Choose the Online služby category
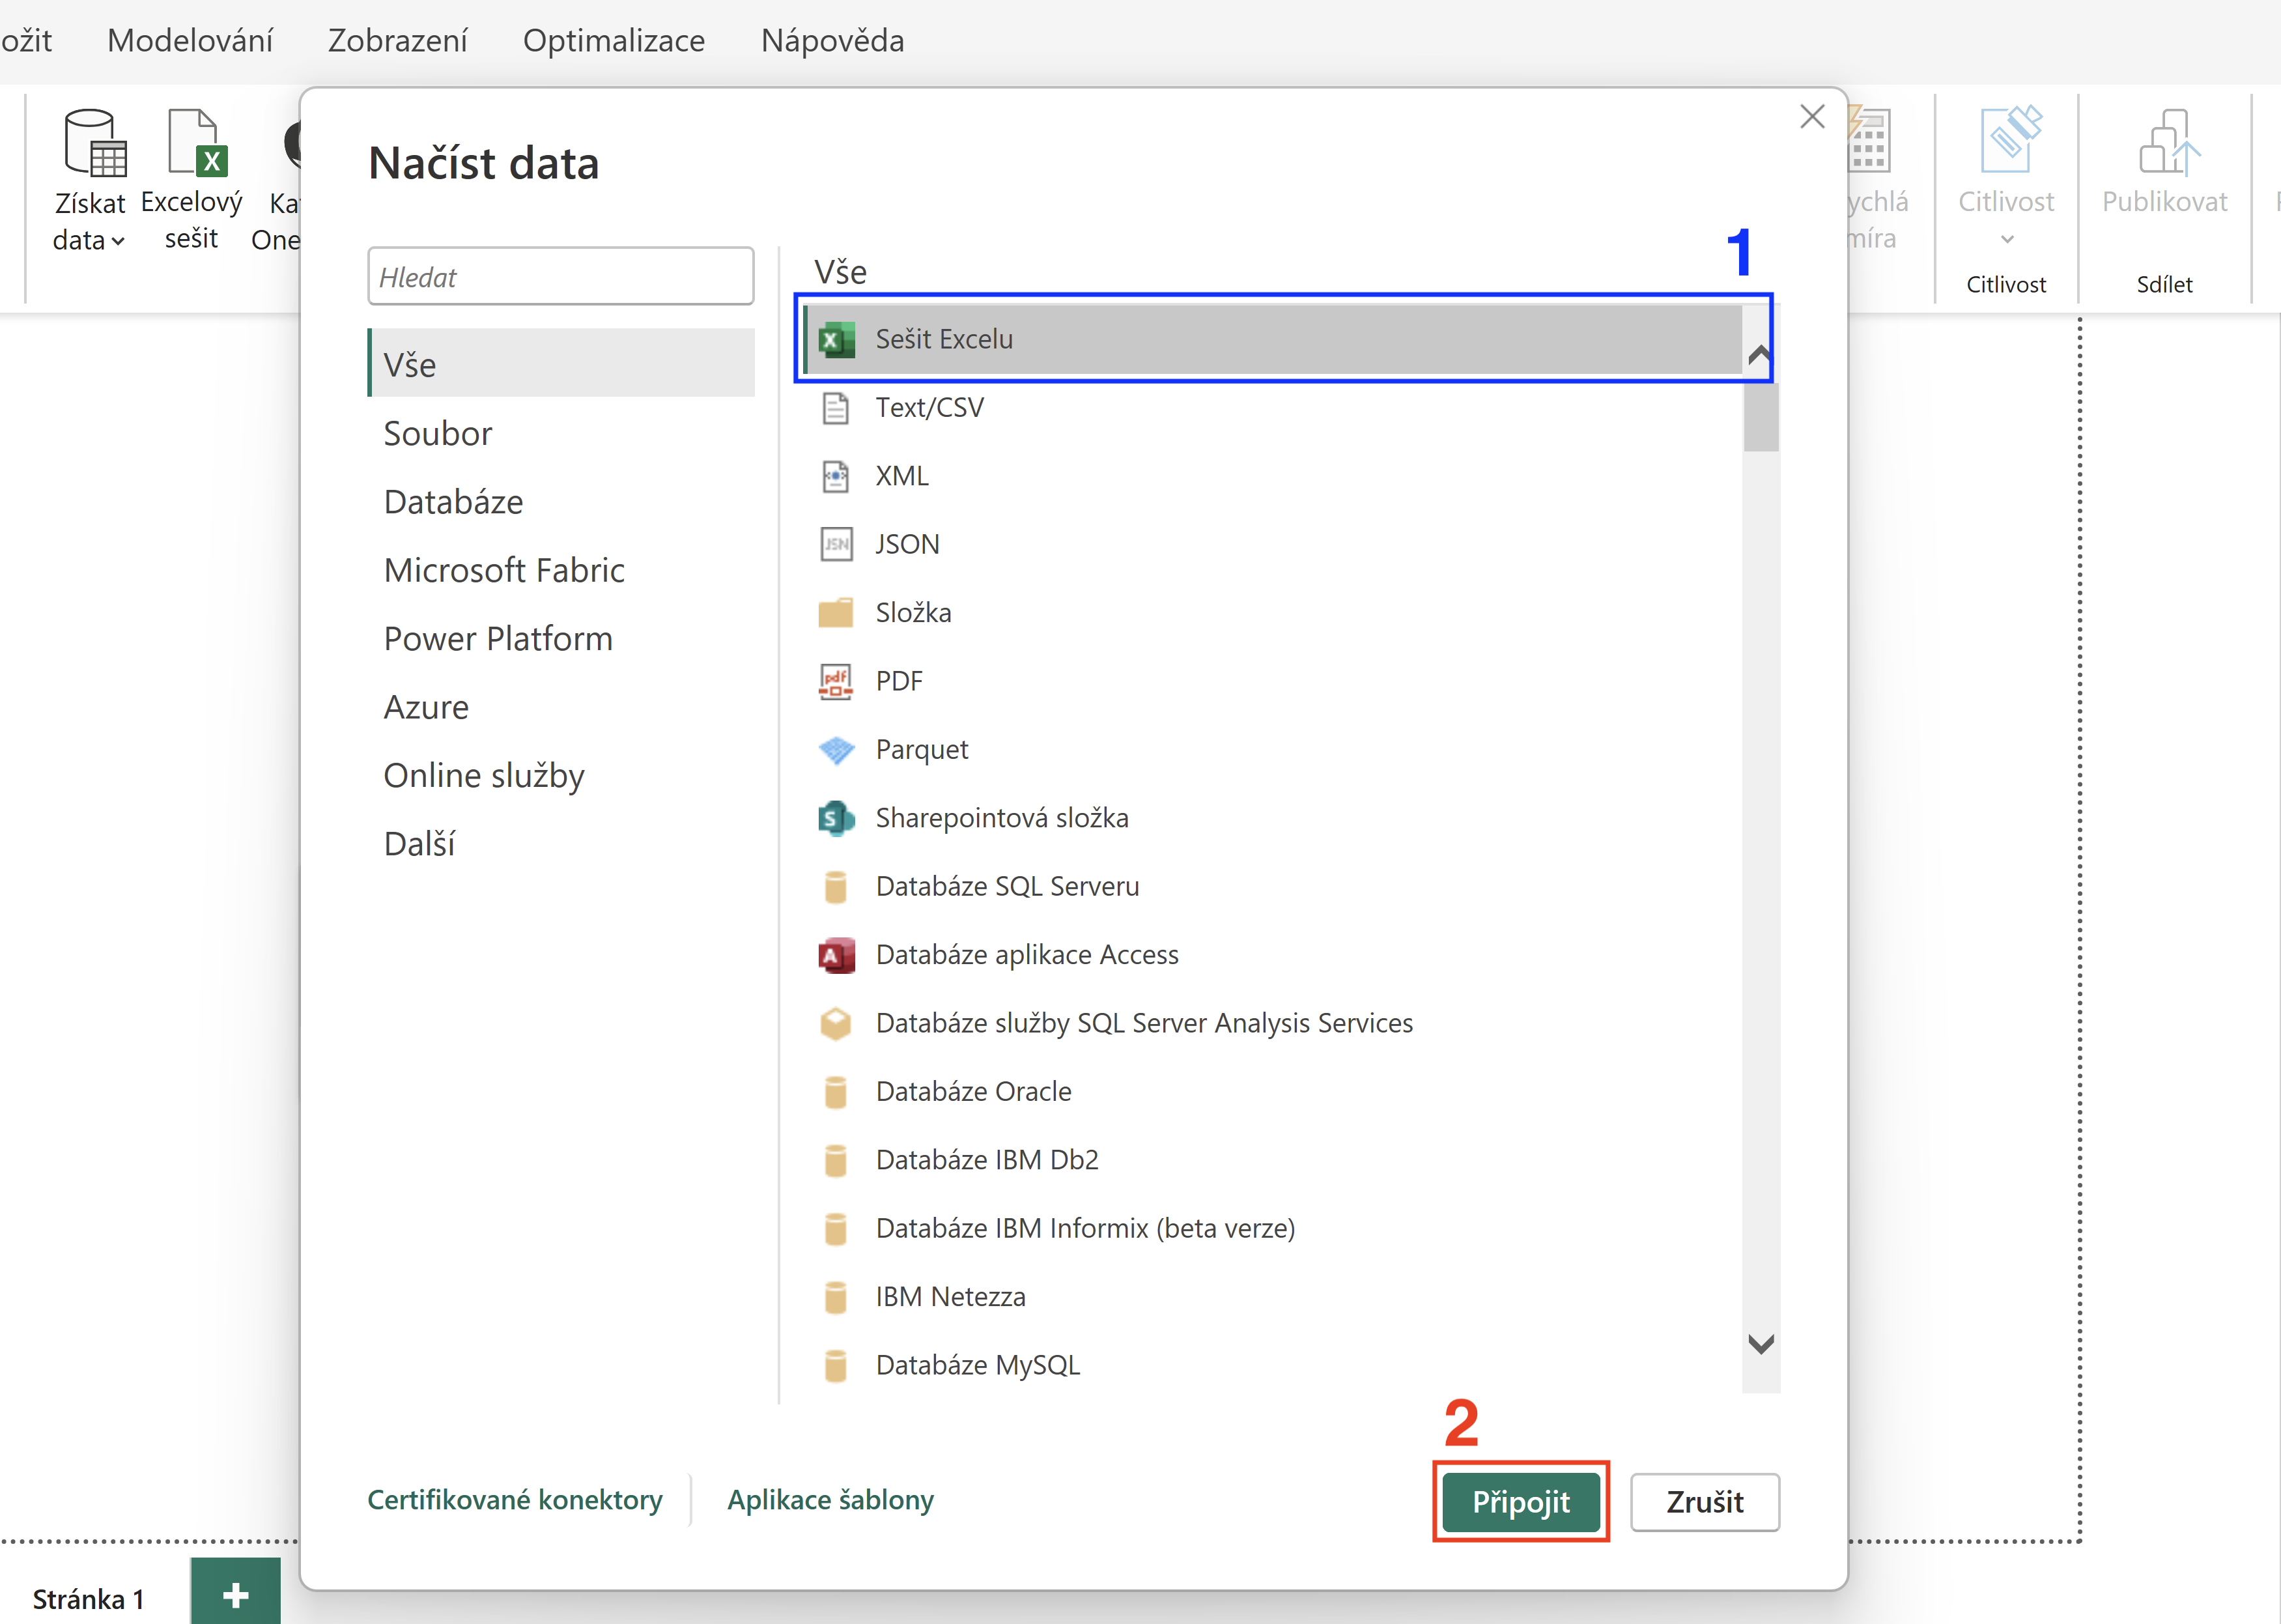Viewport: 2281px width, 1624px height. pyautogui.click(x=561, y=775)
